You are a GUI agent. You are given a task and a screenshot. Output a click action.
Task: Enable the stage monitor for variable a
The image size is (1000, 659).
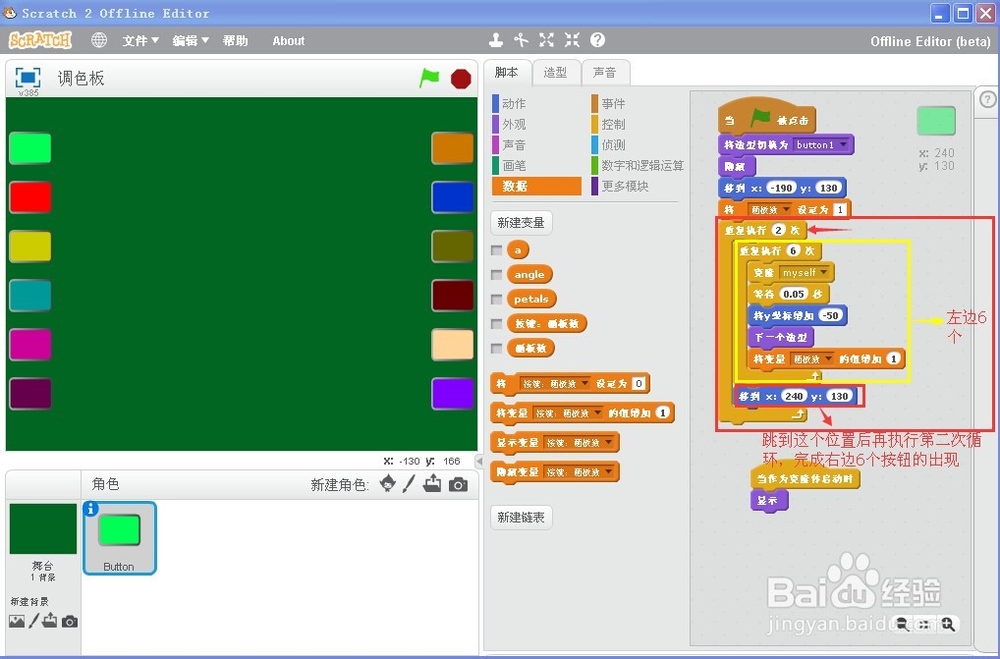click(496, 251)
